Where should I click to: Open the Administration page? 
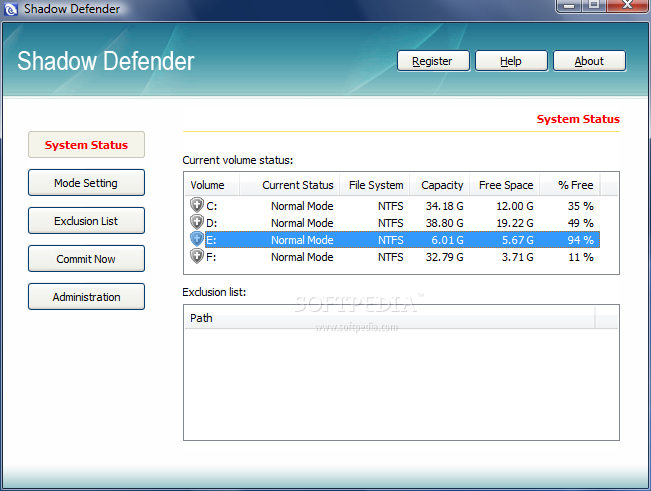tap(86, 297)
